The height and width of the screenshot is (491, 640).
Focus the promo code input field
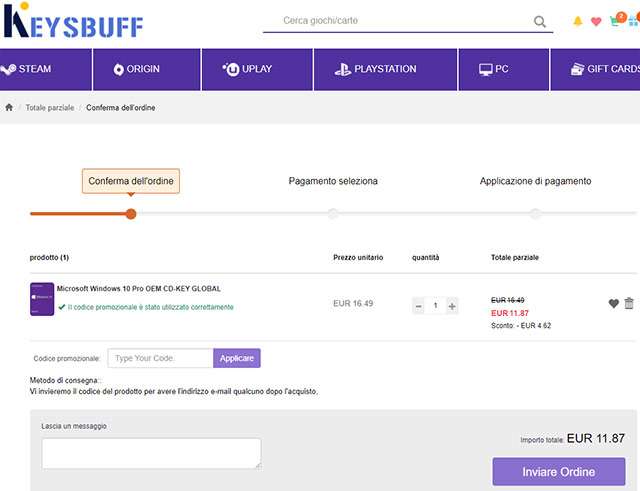click(x=160, y=358)
